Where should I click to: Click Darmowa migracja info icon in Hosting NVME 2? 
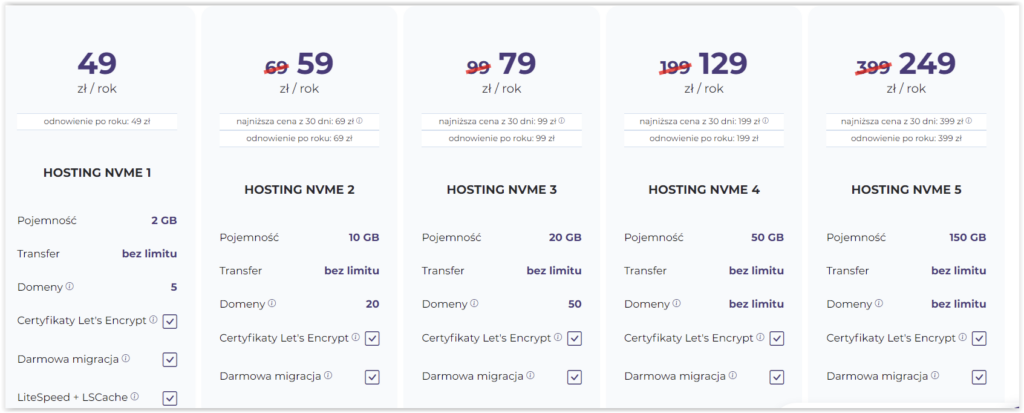pyautogui.click(x=328, y=376)
